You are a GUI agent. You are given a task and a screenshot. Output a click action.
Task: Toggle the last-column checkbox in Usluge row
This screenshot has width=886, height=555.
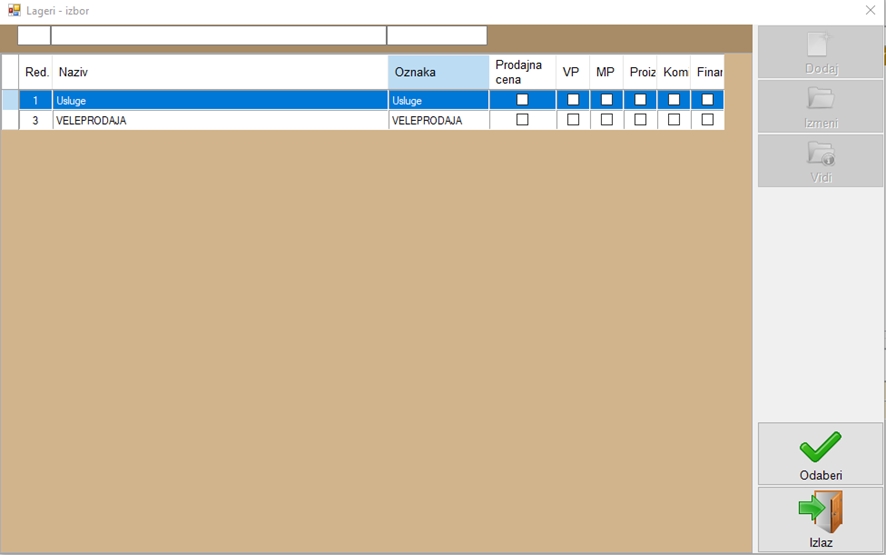point(708,100)
